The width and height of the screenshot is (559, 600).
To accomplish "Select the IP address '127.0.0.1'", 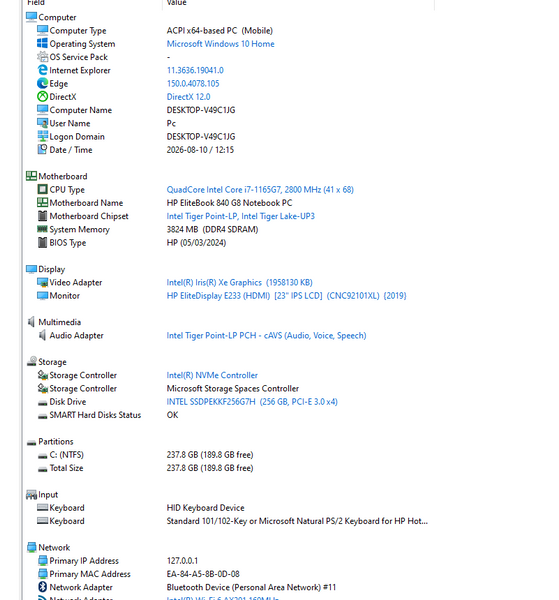I will (x=182, y=561).
